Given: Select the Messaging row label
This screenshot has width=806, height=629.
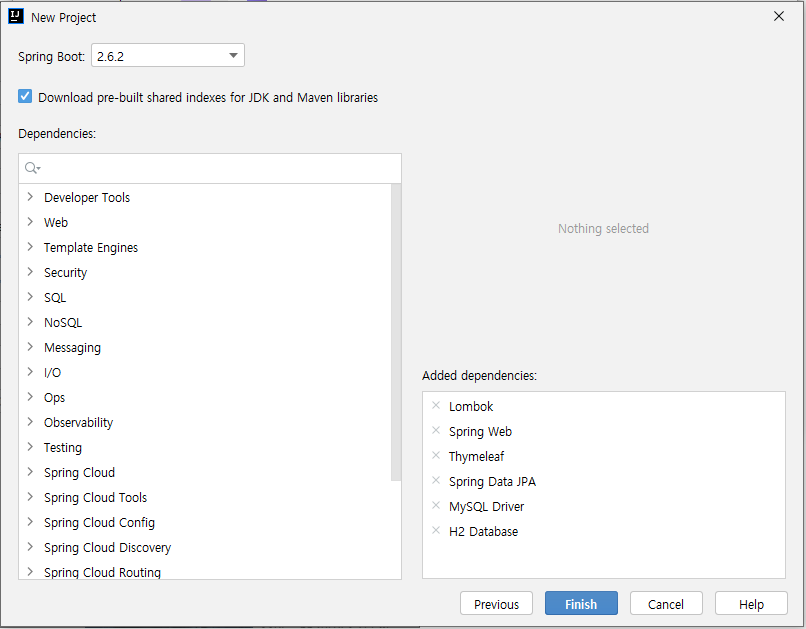Looking at the screenshot, I should (72, 348).
